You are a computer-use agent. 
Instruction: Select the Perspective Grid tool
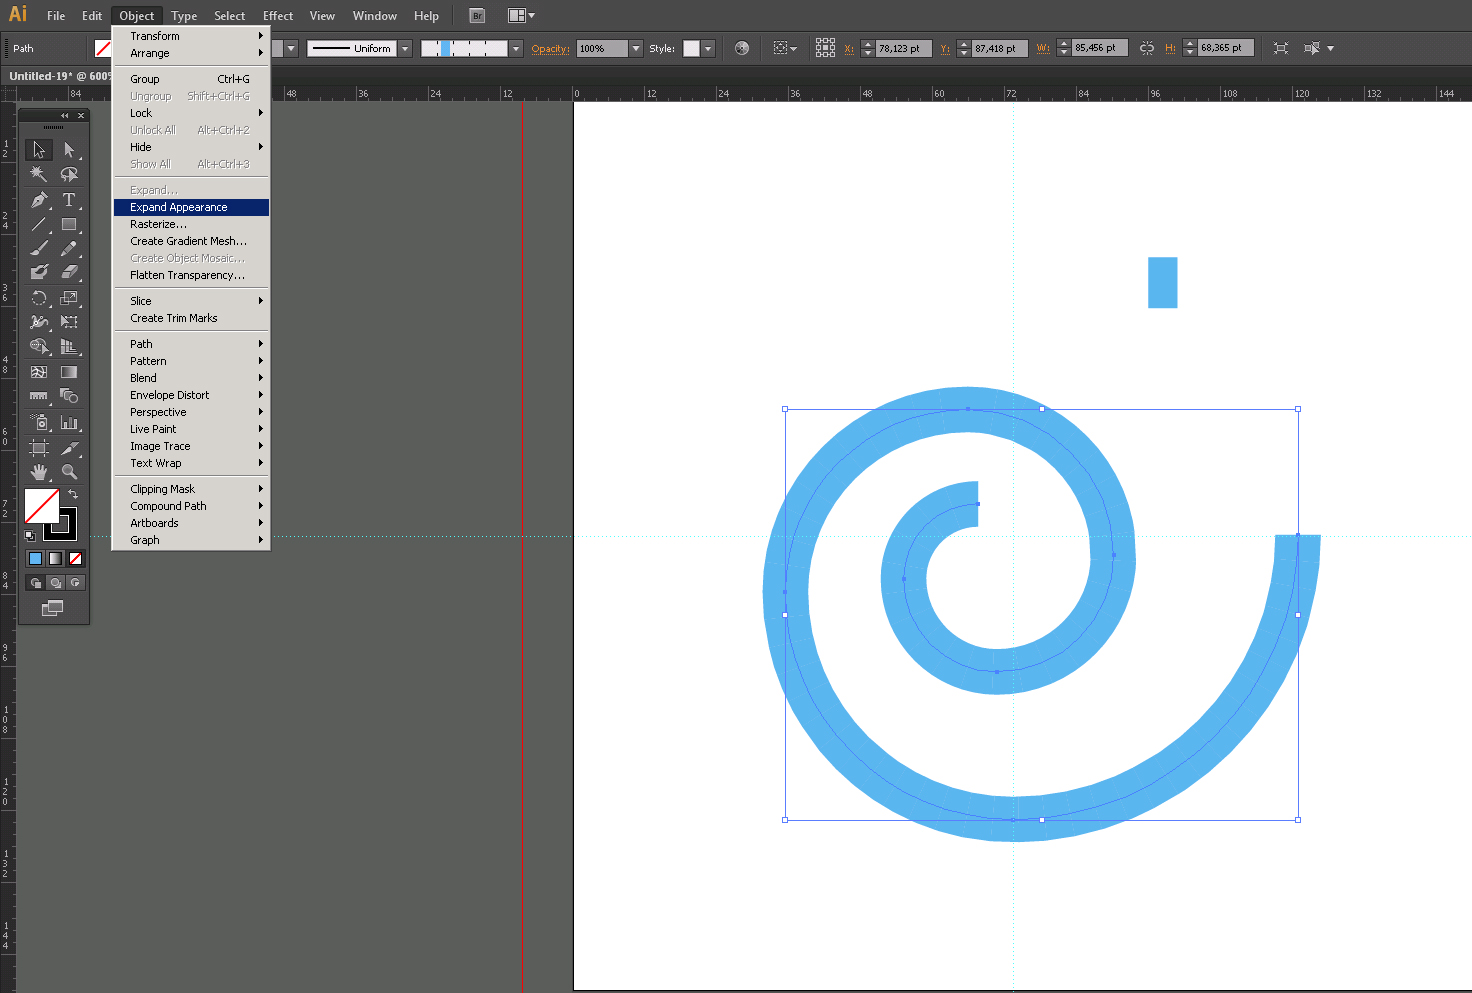(69, 347)
